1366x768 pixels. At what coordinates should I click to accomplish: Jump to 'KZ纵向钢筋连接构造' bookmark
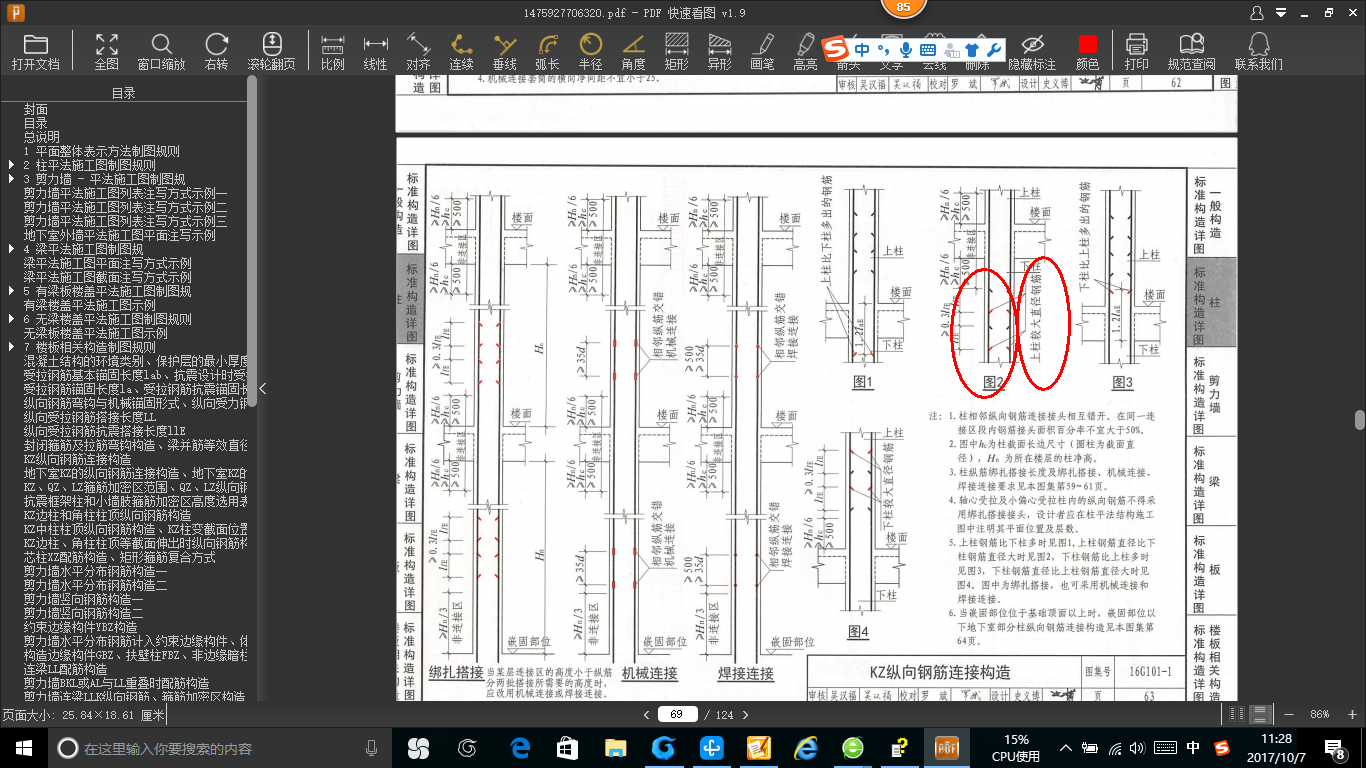pyautogui.click(x=78, y=459)
